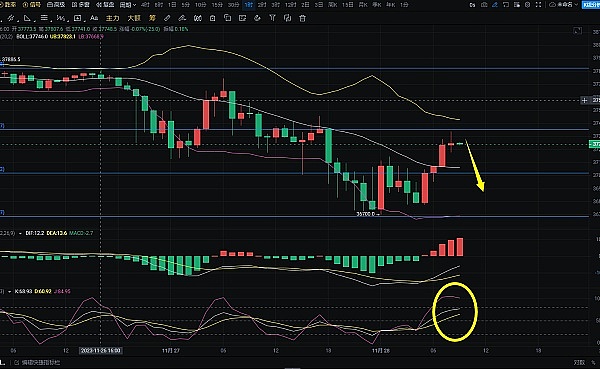The height and width of the screenshot is (369, 600).
Task: Click the Ds icon in top bar
Action: click(x=473, y=5)
